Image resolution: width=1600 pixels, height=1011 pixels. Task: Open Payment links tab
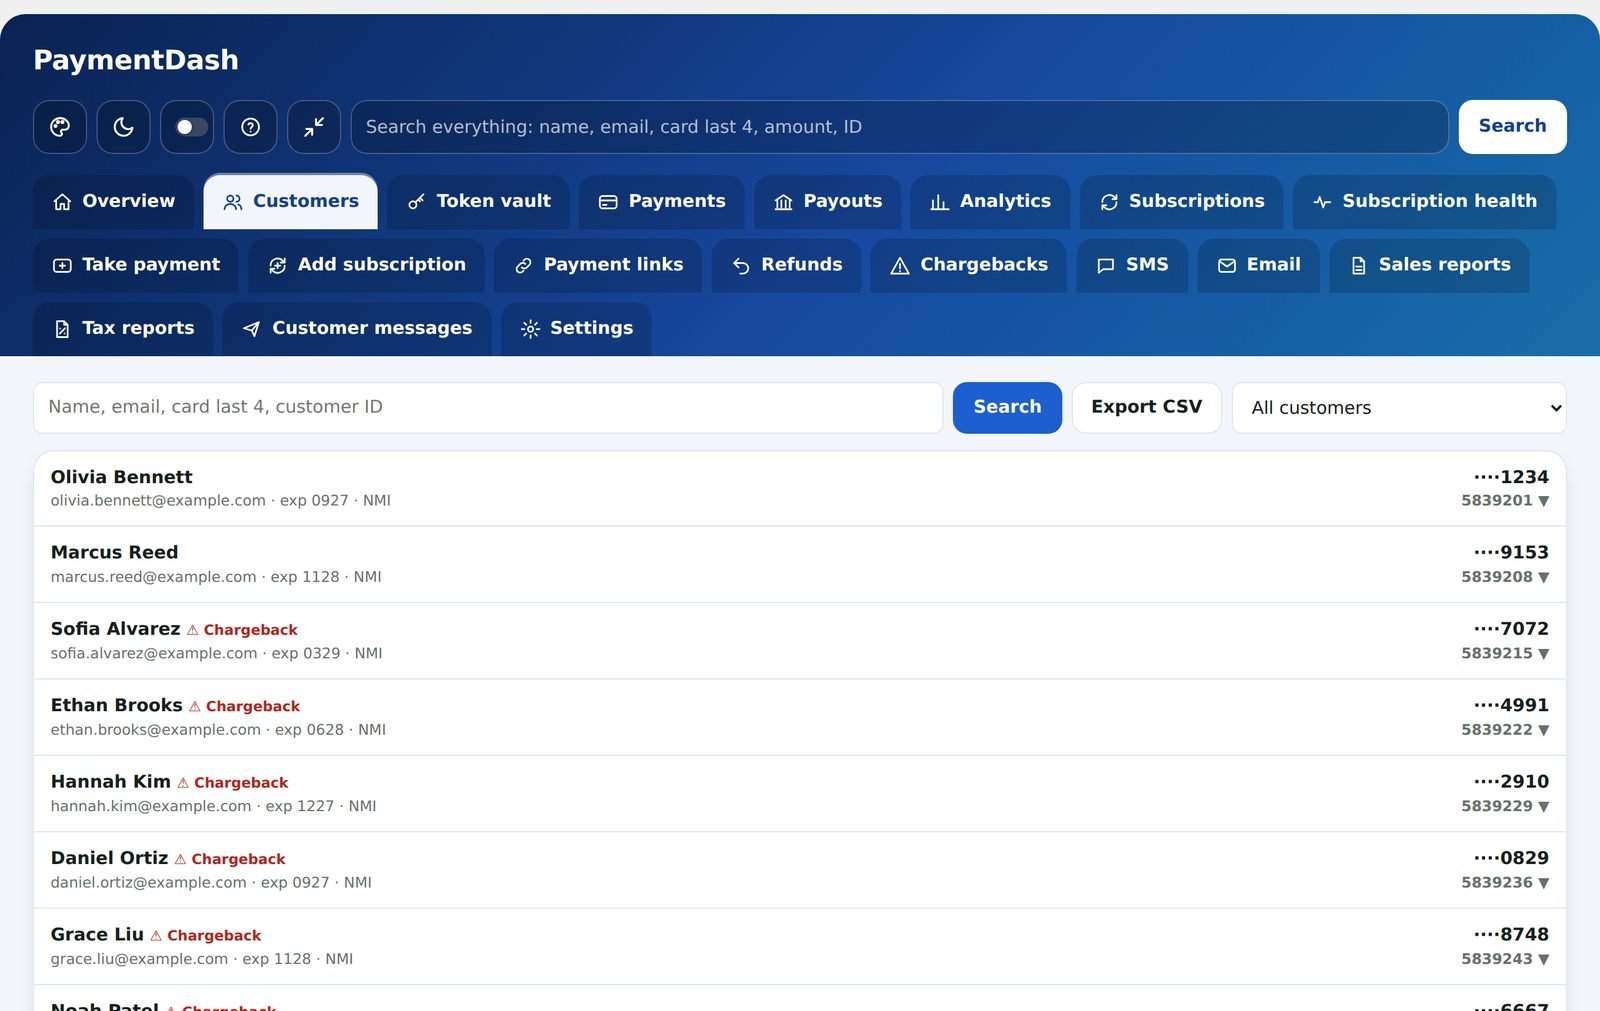pyautogui.click(x=598, y=265)
